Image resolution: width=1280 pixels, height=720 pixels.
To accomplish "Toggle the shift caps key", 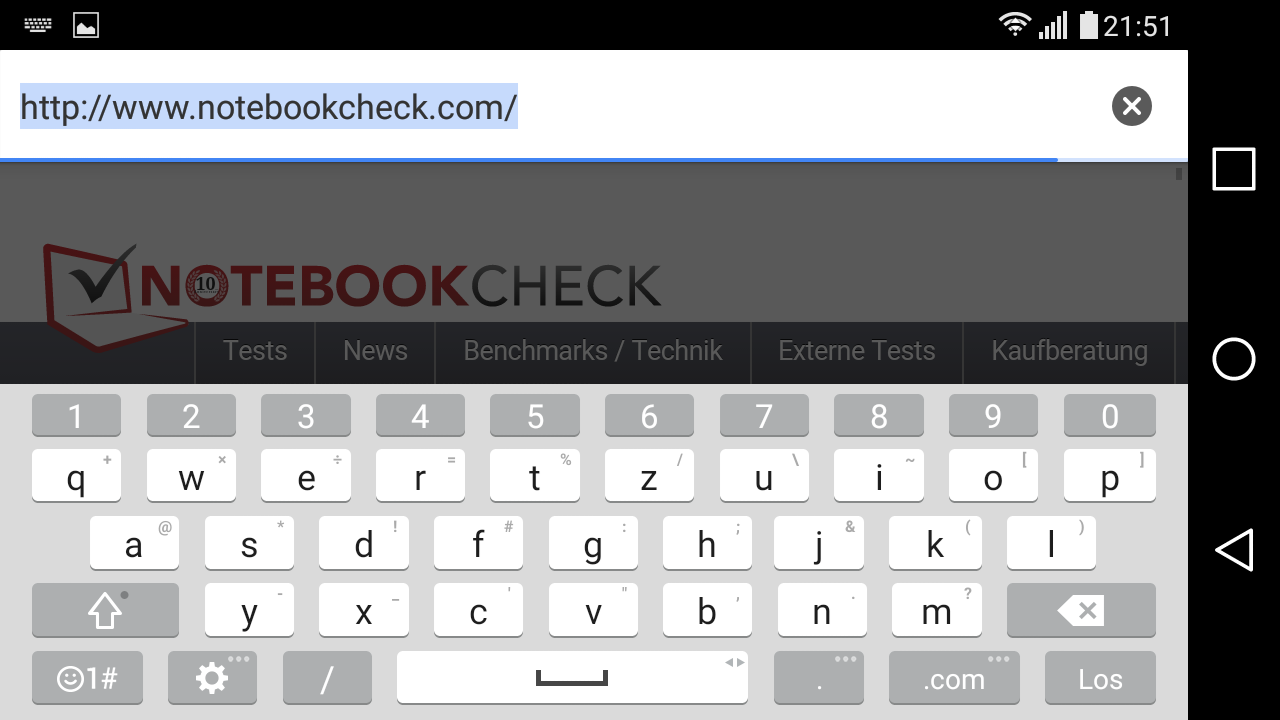I will click(105, 610).
